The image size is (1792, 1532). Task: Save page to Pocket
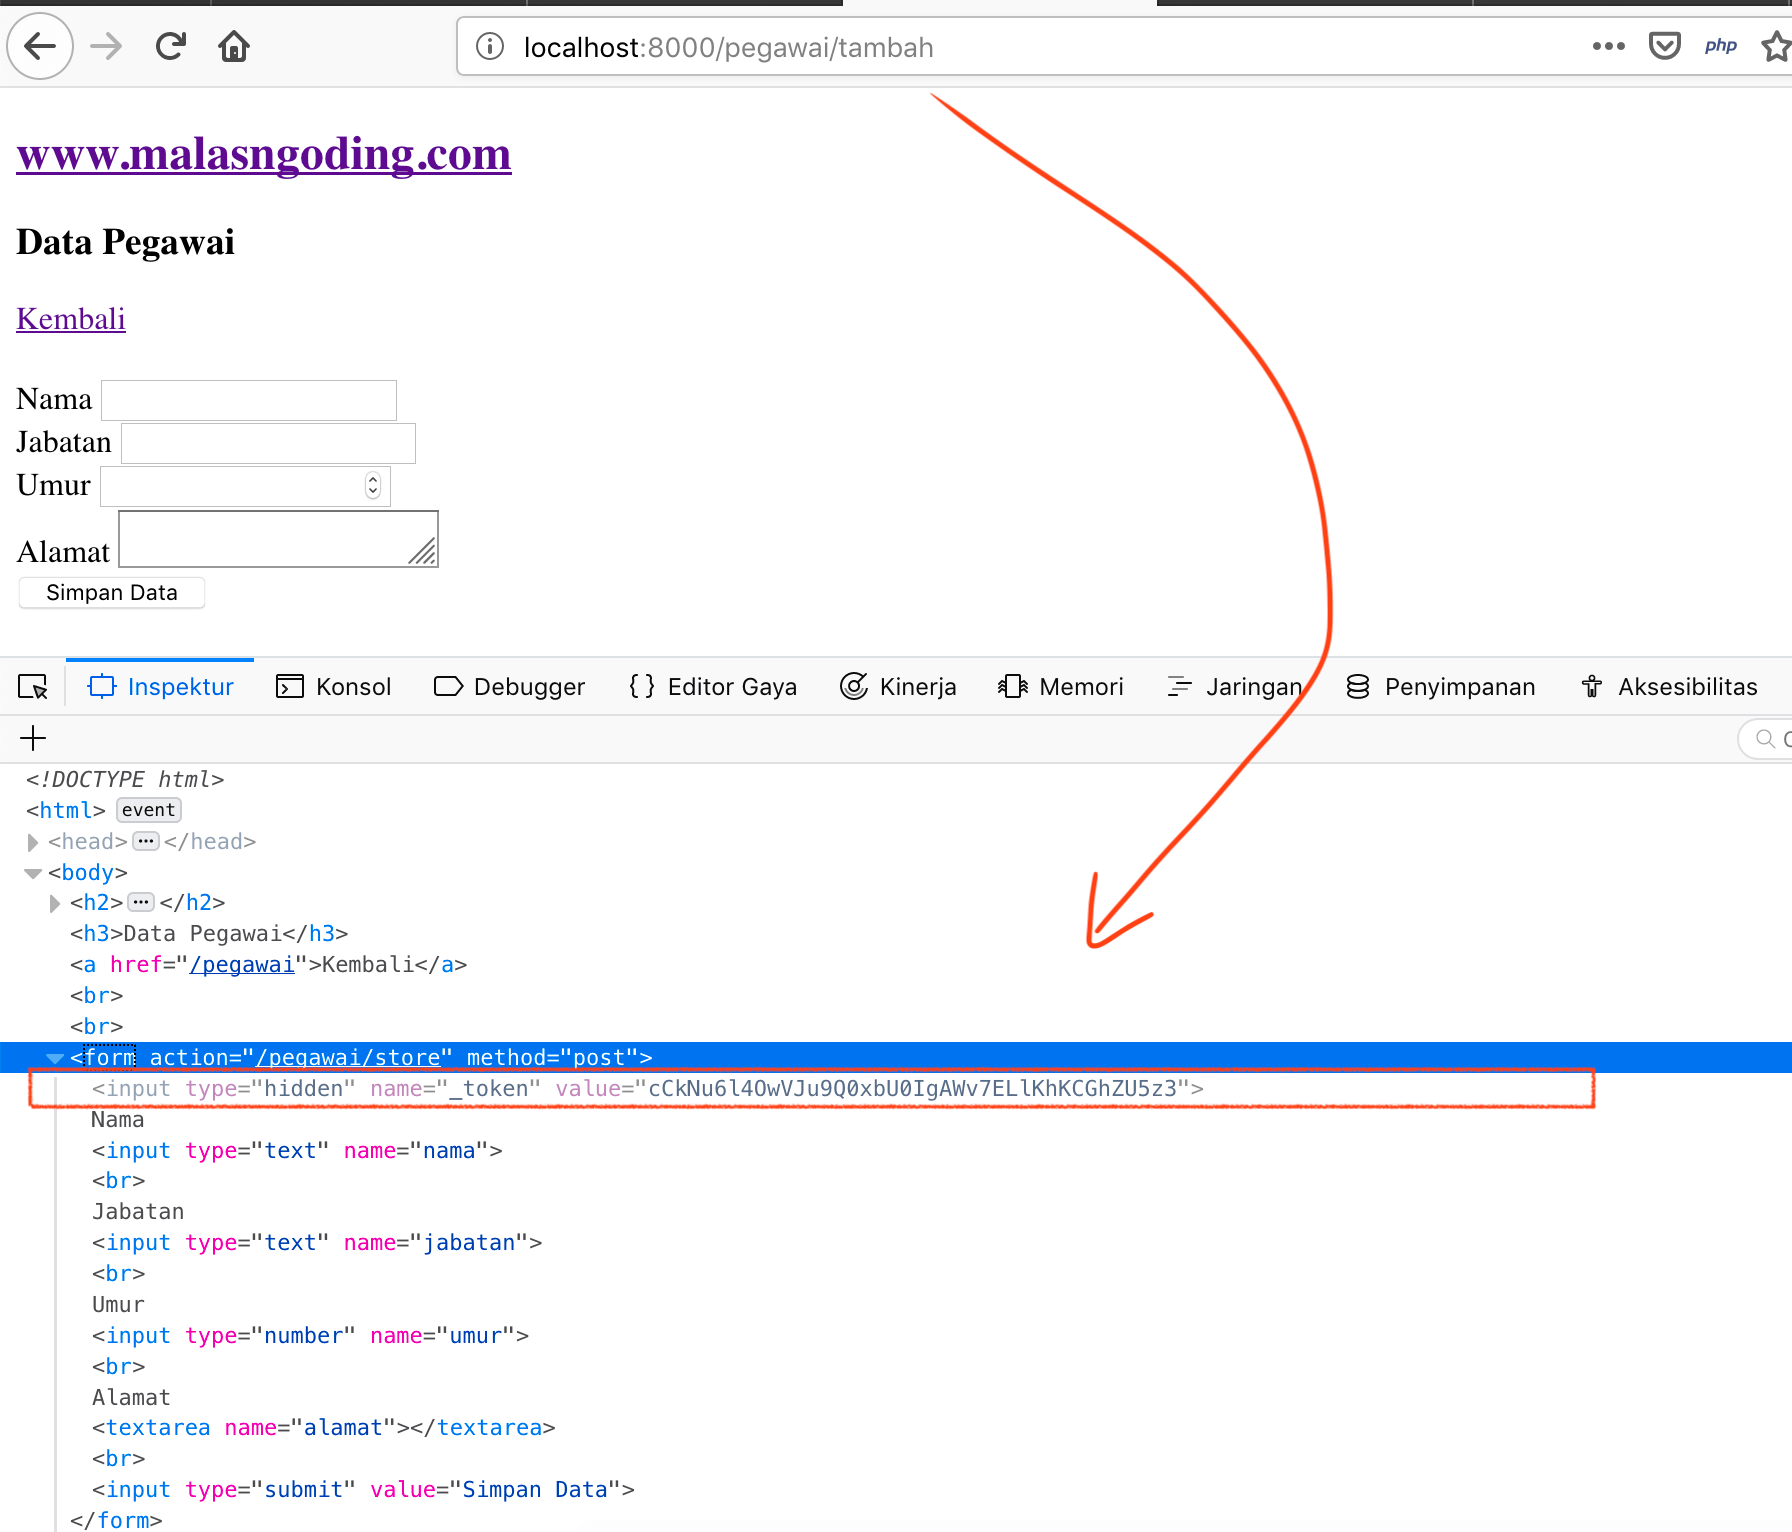1664,46
